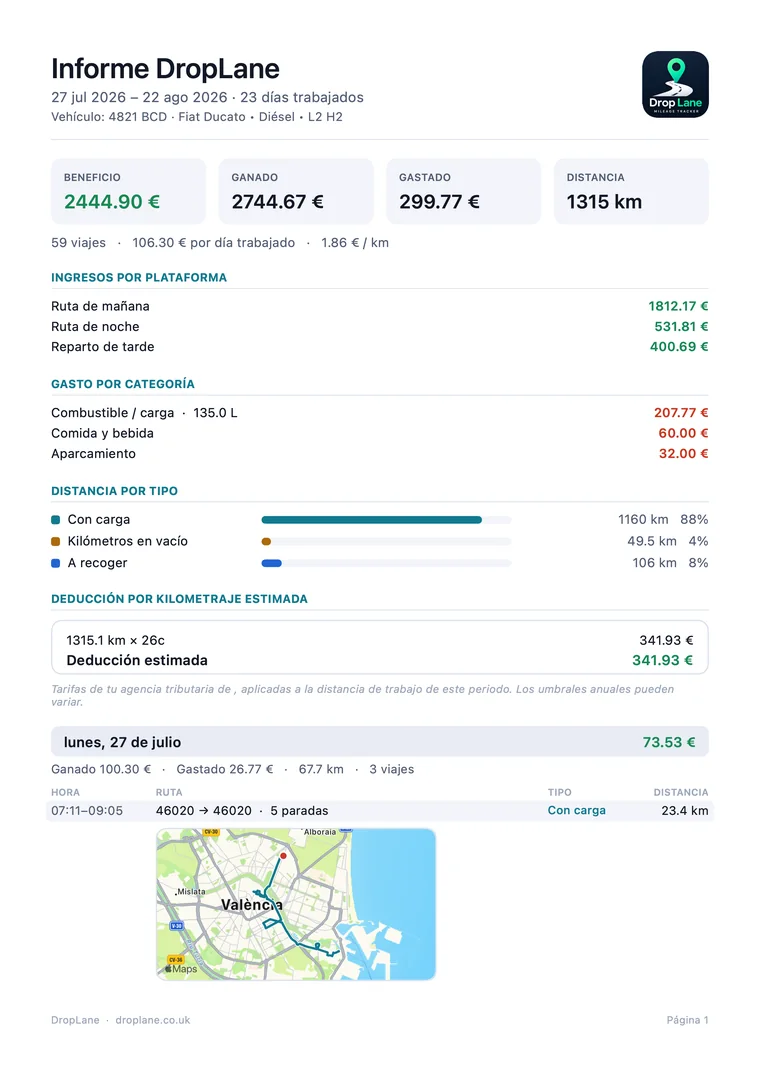760x1075 pixels.
Task: Click the 07:11–09:05 trip time
Action: click(x=87, y=811)
